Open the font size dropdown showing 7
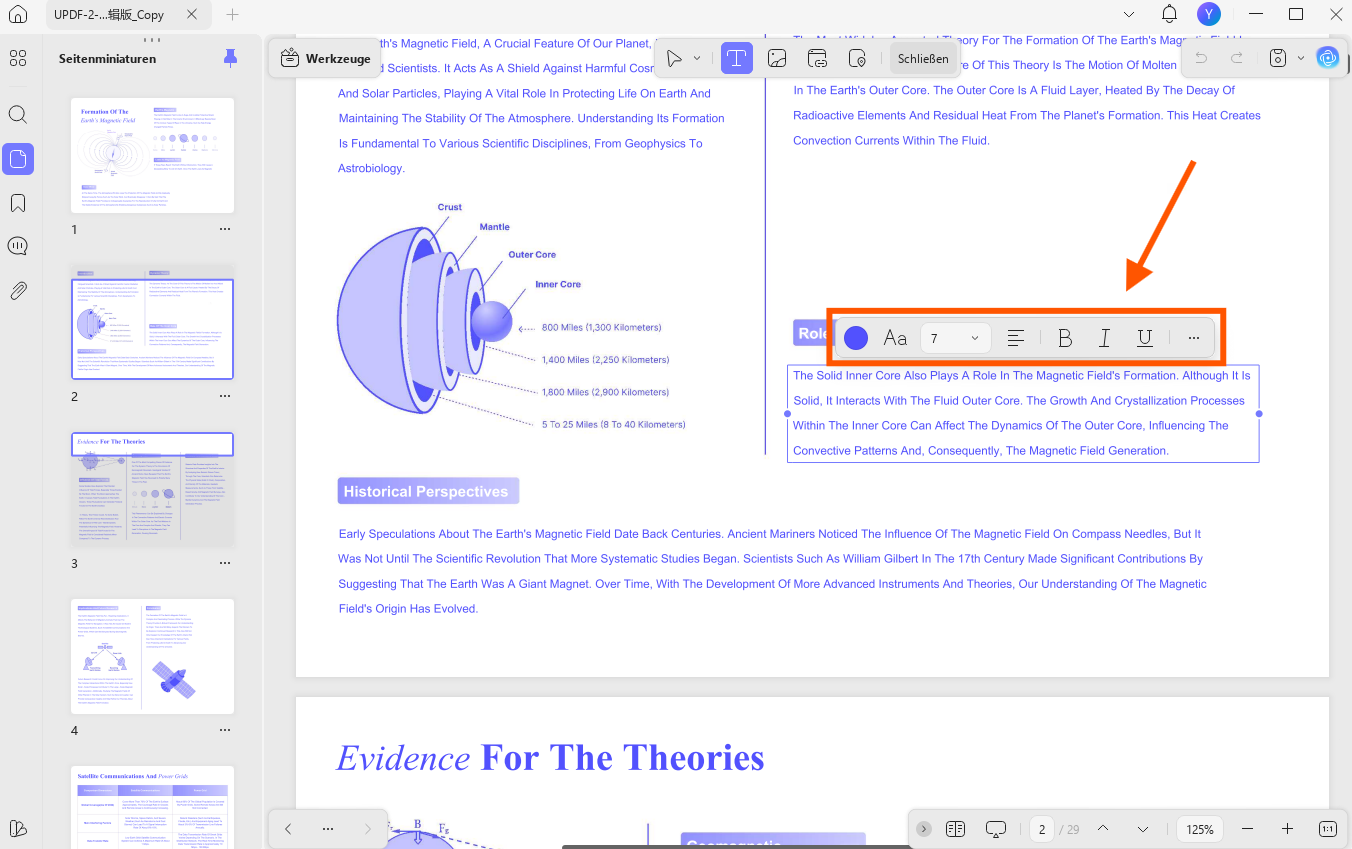Image resolution: width=1352 pixels, height=849 pixels. (955, 338)
